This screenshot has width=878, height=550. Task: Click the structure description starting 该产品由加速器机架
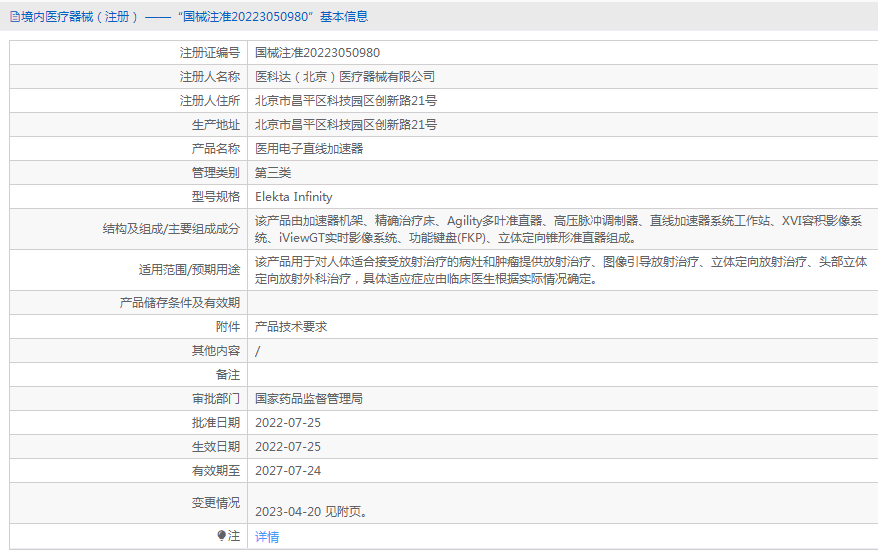pyautogui.click(x=558, y=229)
